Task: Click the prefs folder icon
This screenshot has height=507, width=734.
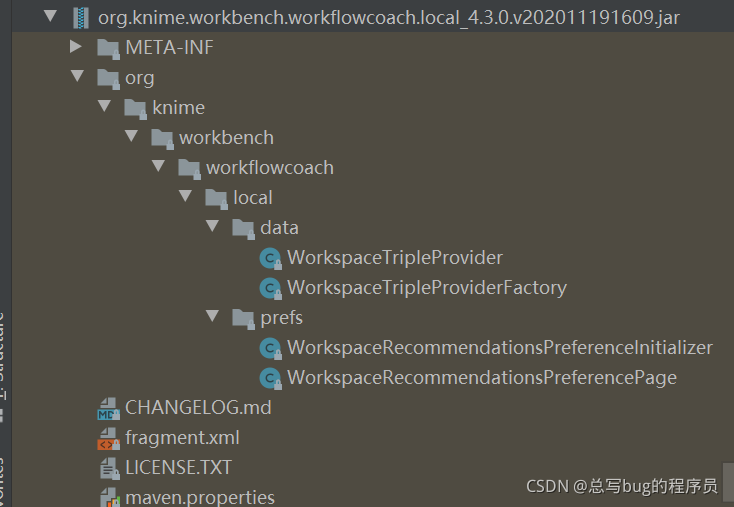Action: tap(243, 319)
